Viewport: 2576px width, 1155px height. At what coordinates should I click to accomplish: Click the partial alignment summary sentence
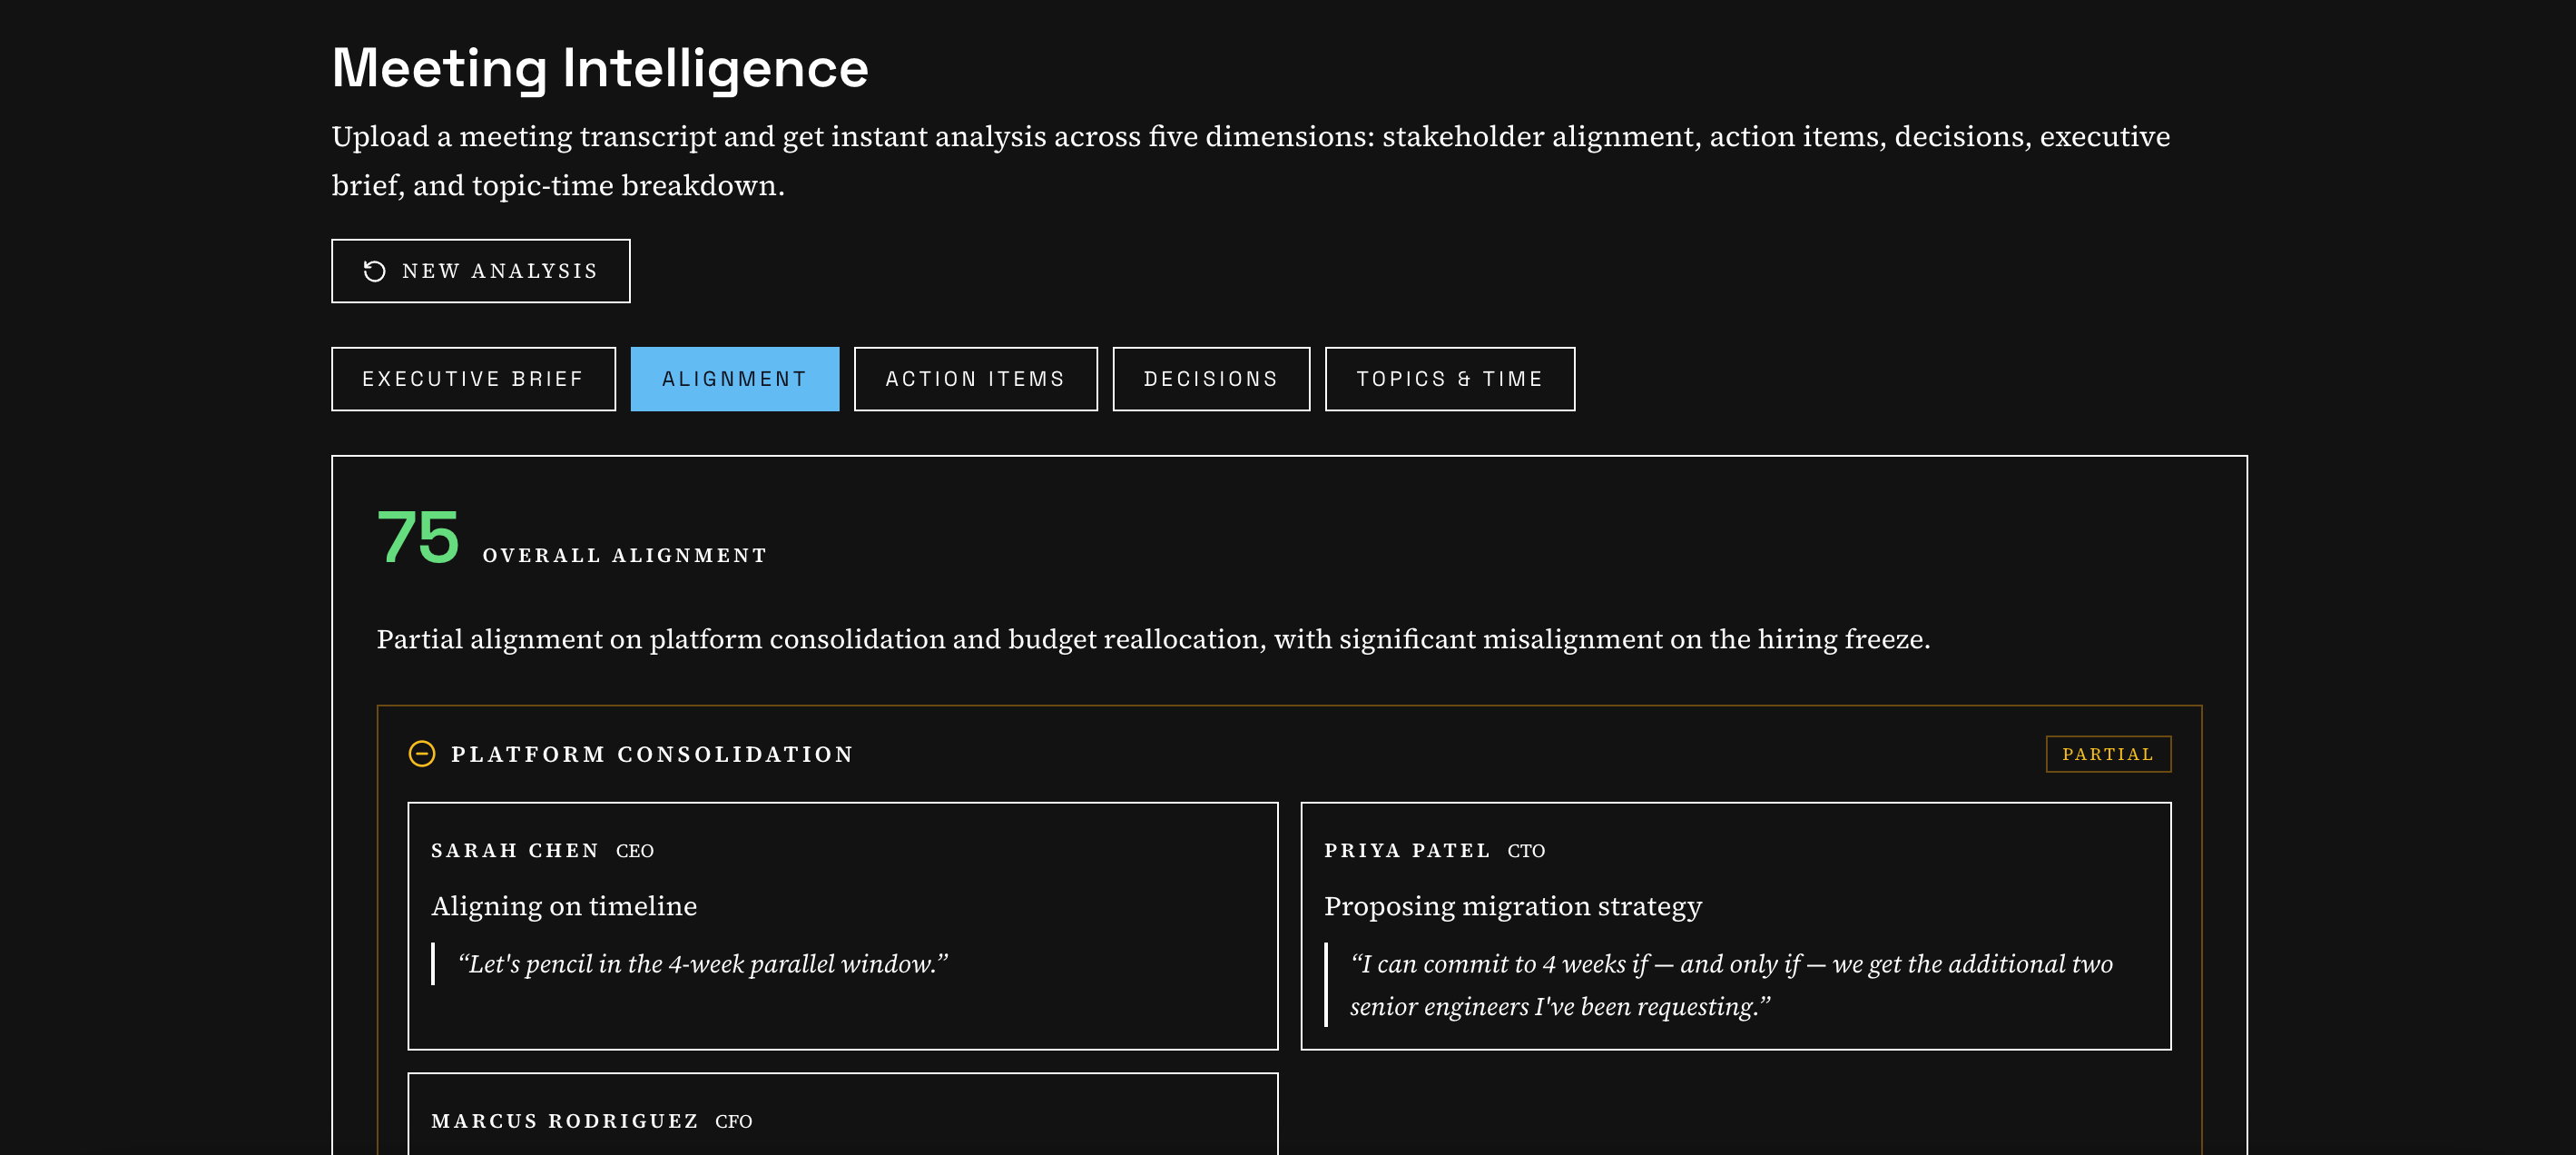tap(1152, 639)
